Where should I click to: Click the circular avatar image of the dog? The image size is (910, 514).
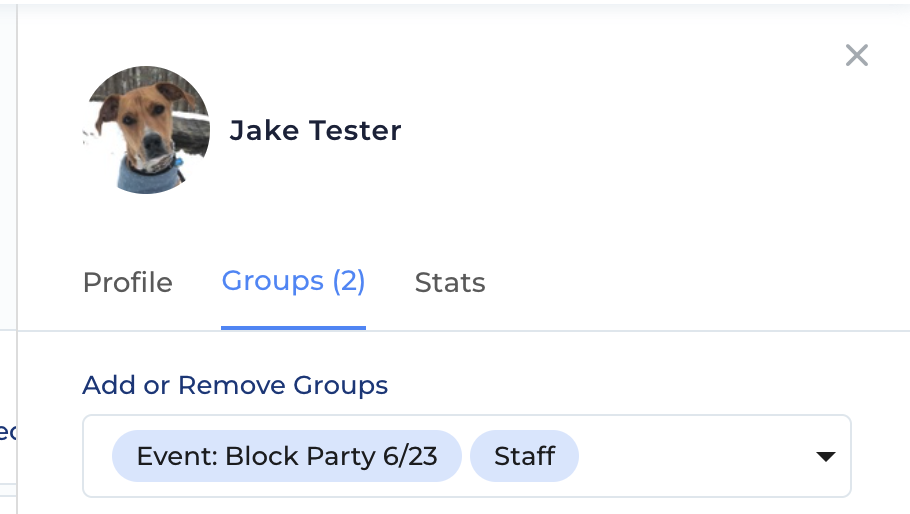[146, 130]
